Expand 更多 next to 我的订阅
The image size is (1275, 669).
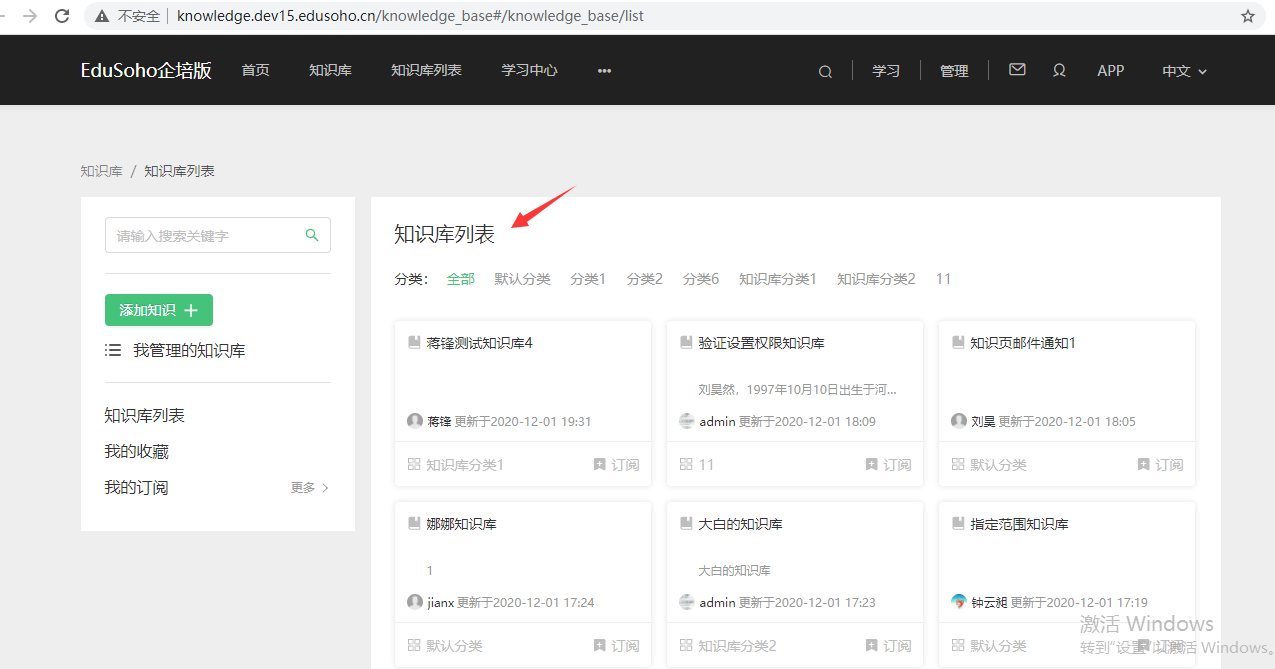click(310, 488)
